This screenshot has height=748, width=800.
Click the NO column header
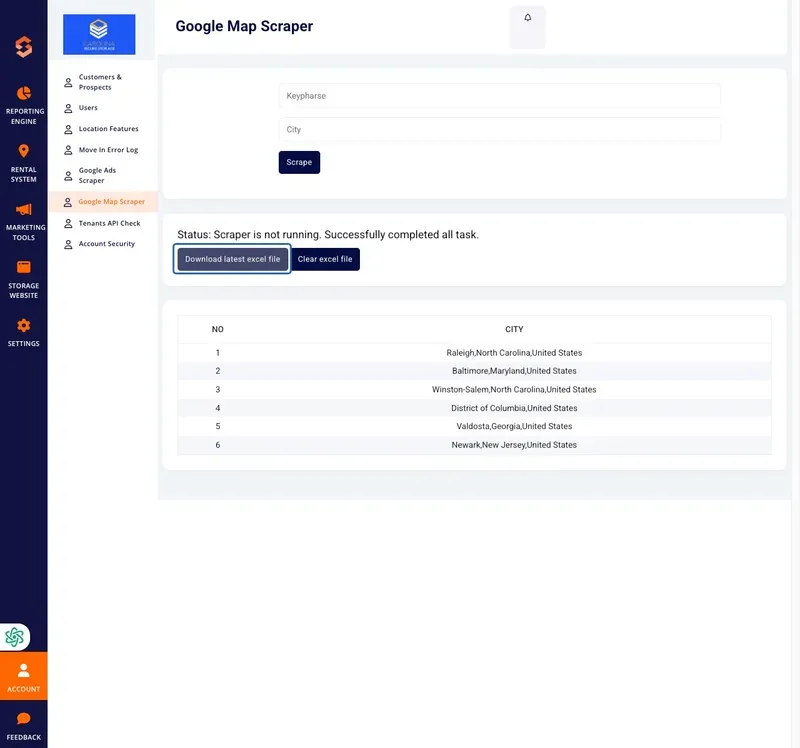pos(217,329)
